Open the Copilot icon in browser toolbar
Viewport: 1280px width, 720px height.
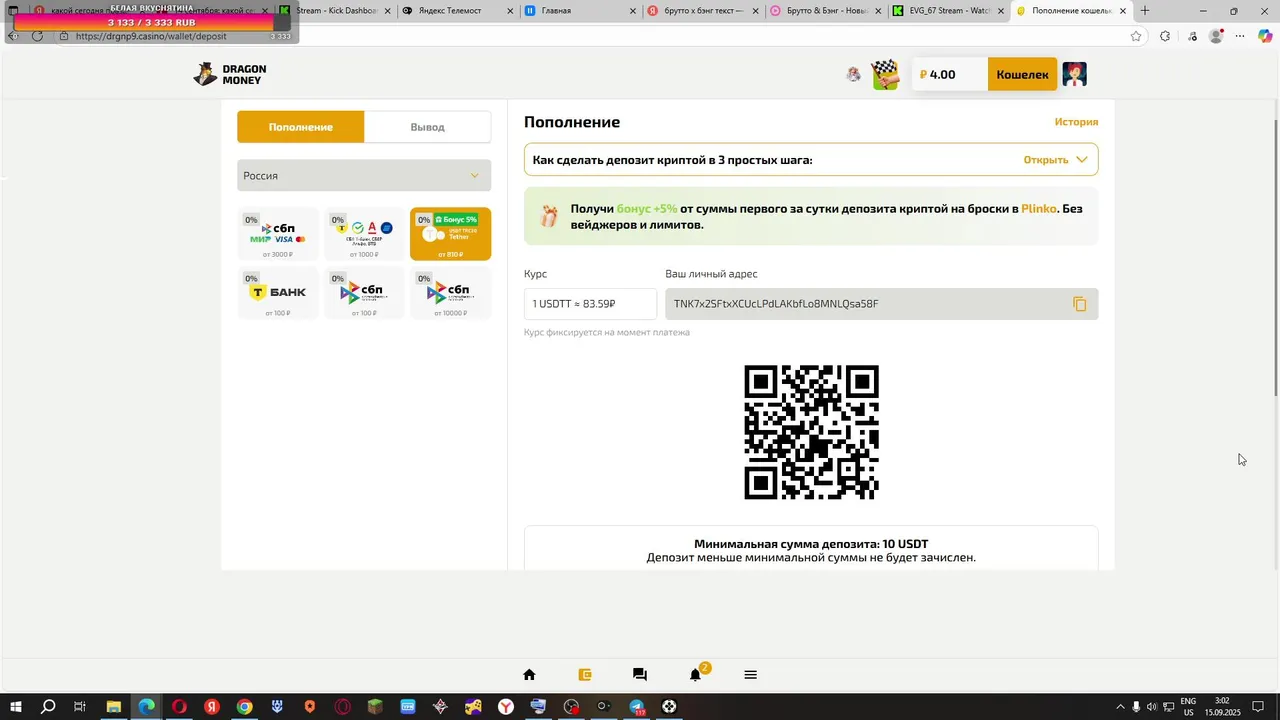coord(1265,36)
